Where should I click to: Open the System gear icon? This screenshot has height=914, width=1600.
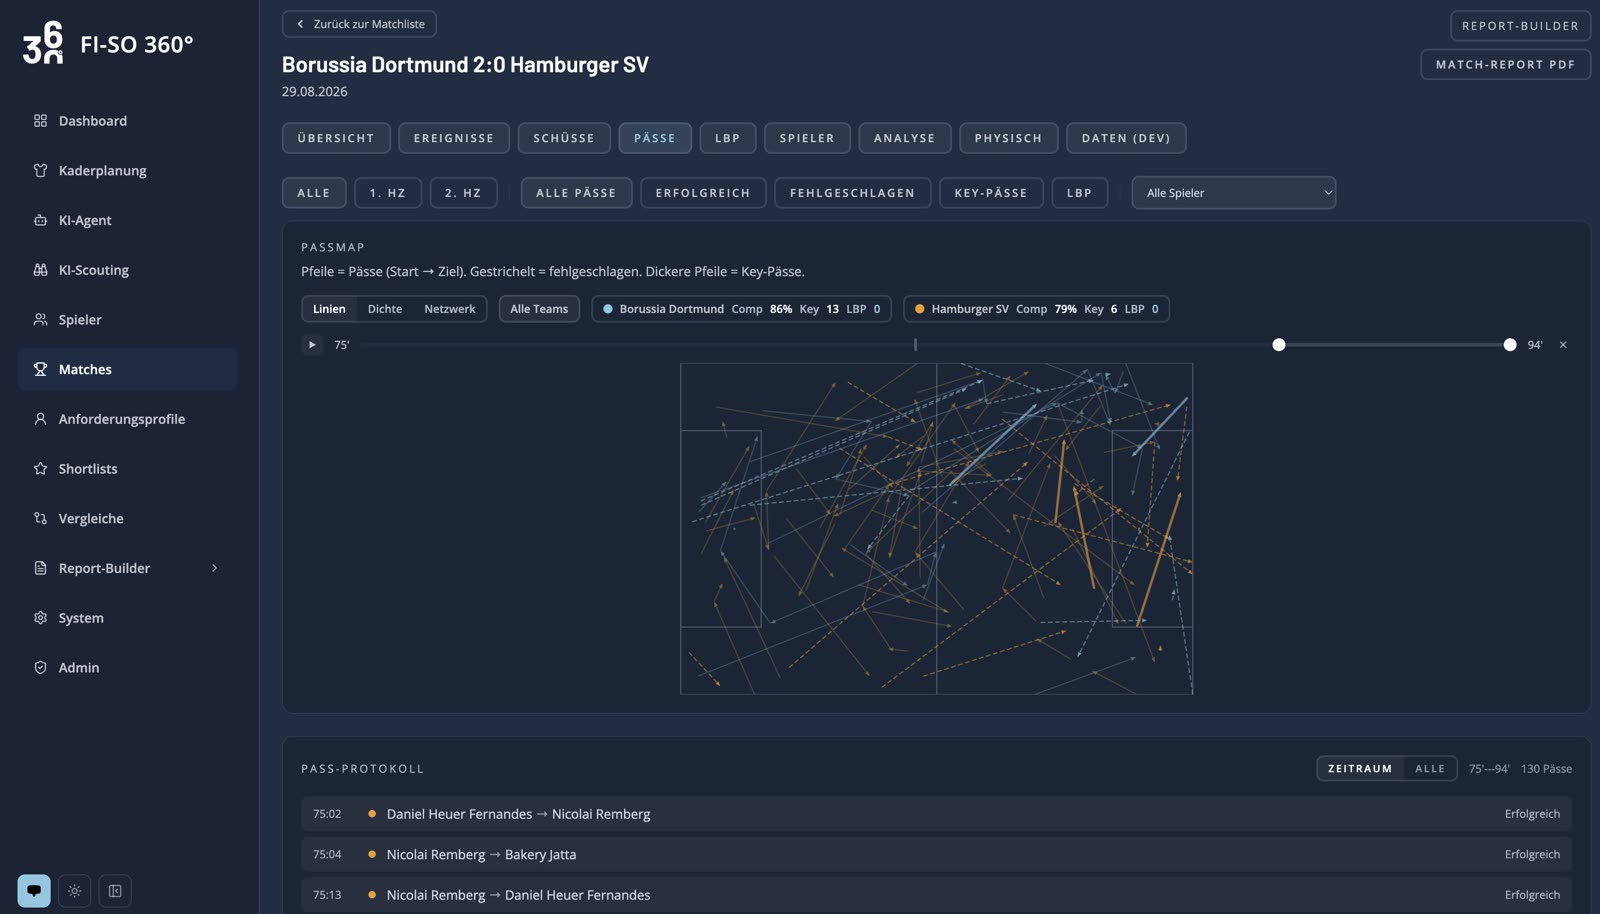(40, 618)
